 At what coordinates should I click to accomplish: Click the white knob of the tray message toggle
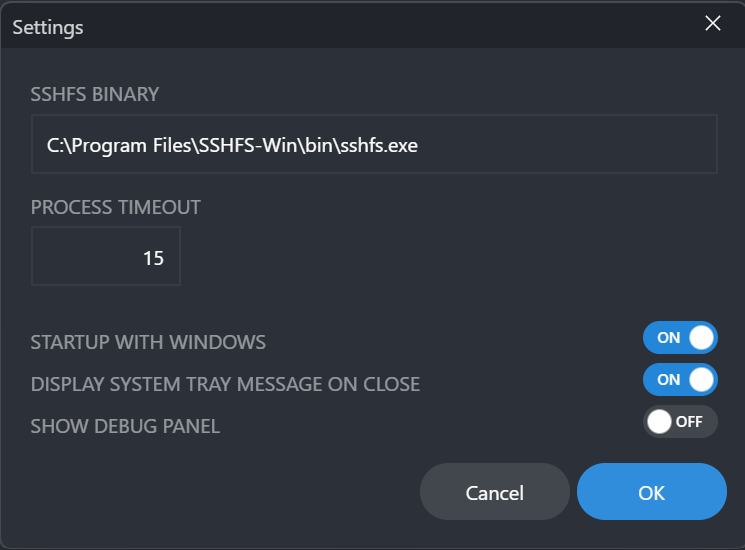point(702,380)
